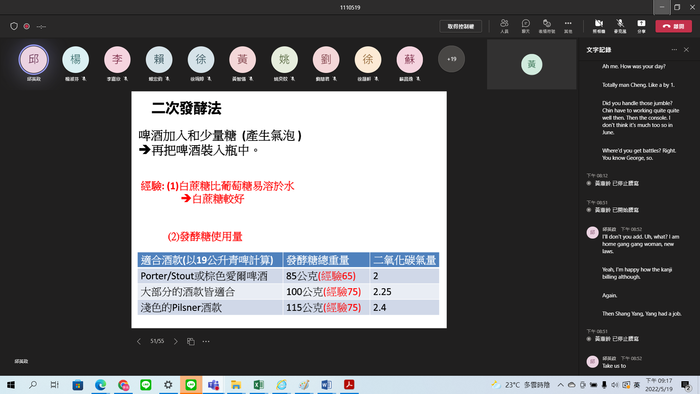Select participant avatar 賴
This screenshot has width=700, height=394.
click(159, 59)
